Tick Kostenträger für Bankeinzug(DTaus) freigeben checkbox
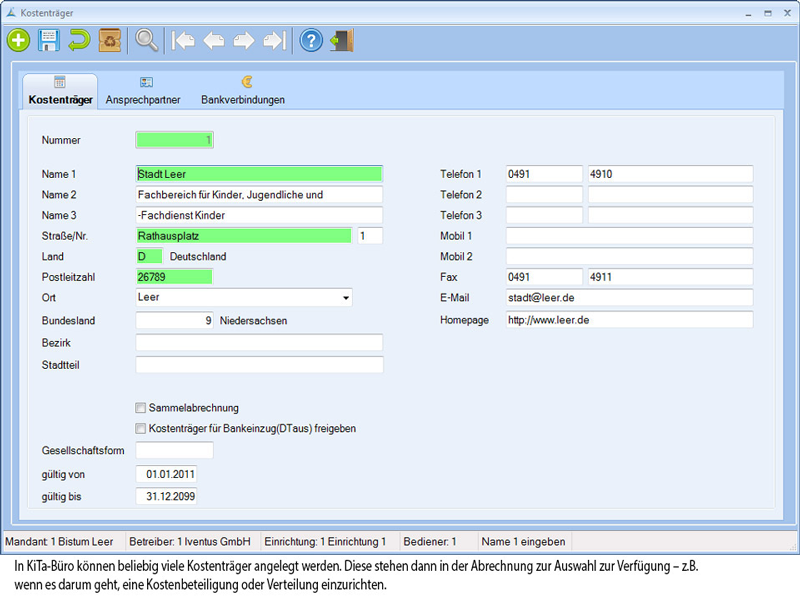The height and width of the screenshot is (600, 800). (141, 428)
